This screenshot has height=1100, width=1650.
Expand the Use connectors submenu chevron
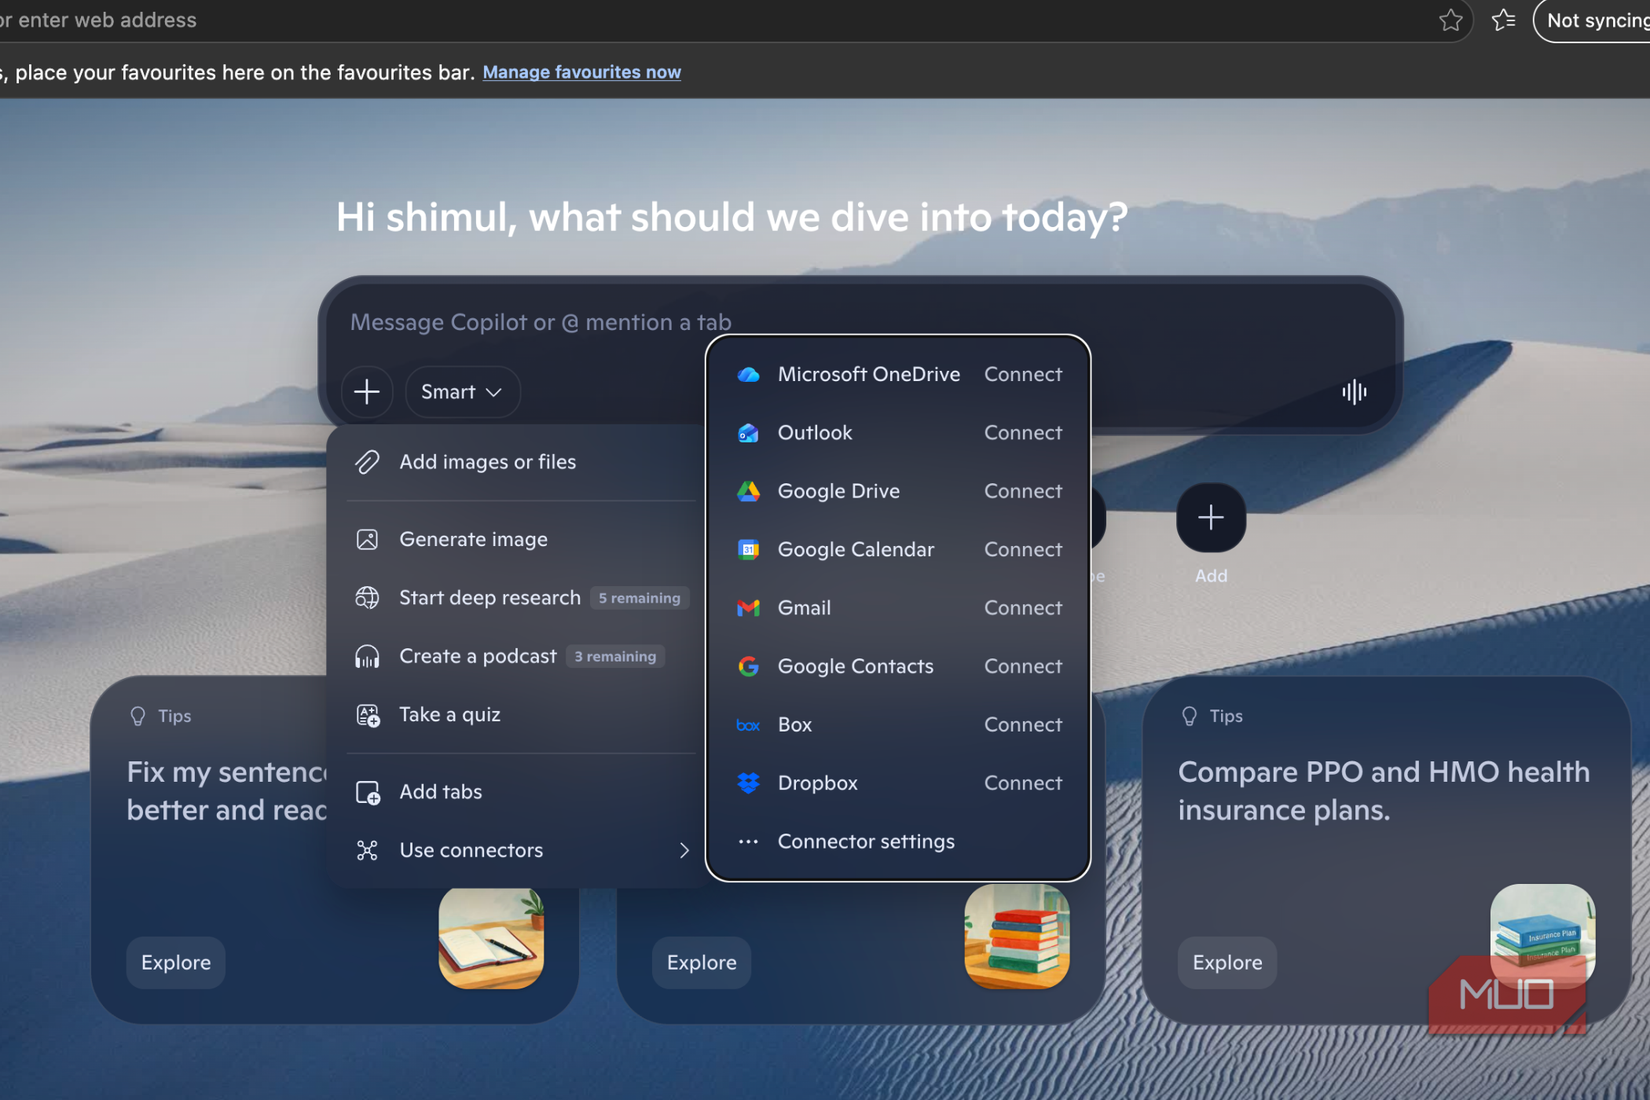pos(684,851)
